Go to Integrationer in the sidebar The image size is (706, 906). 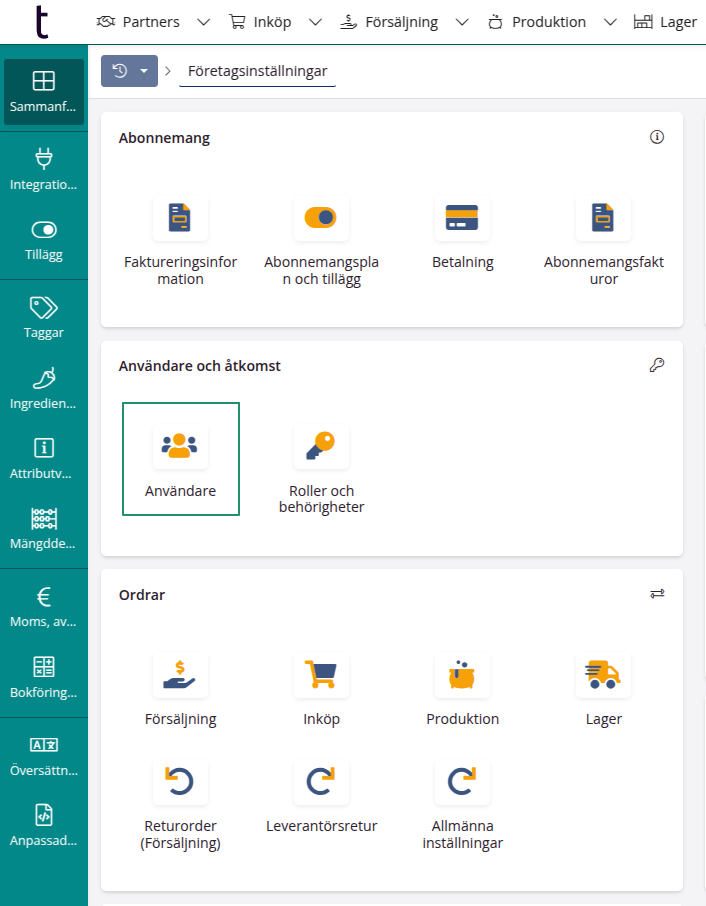point(43,168)
